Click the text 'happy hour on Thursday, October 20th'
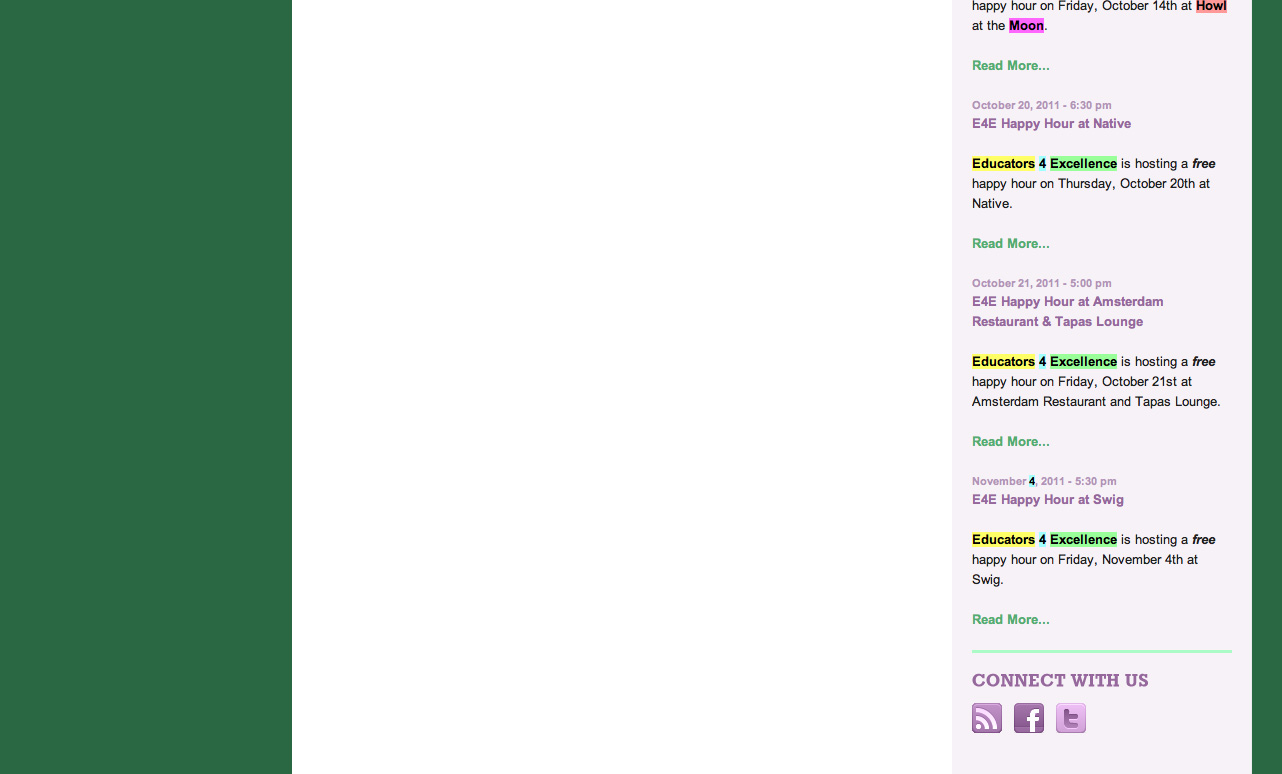The image size is (1282, 774). [x=1082, y=184]
